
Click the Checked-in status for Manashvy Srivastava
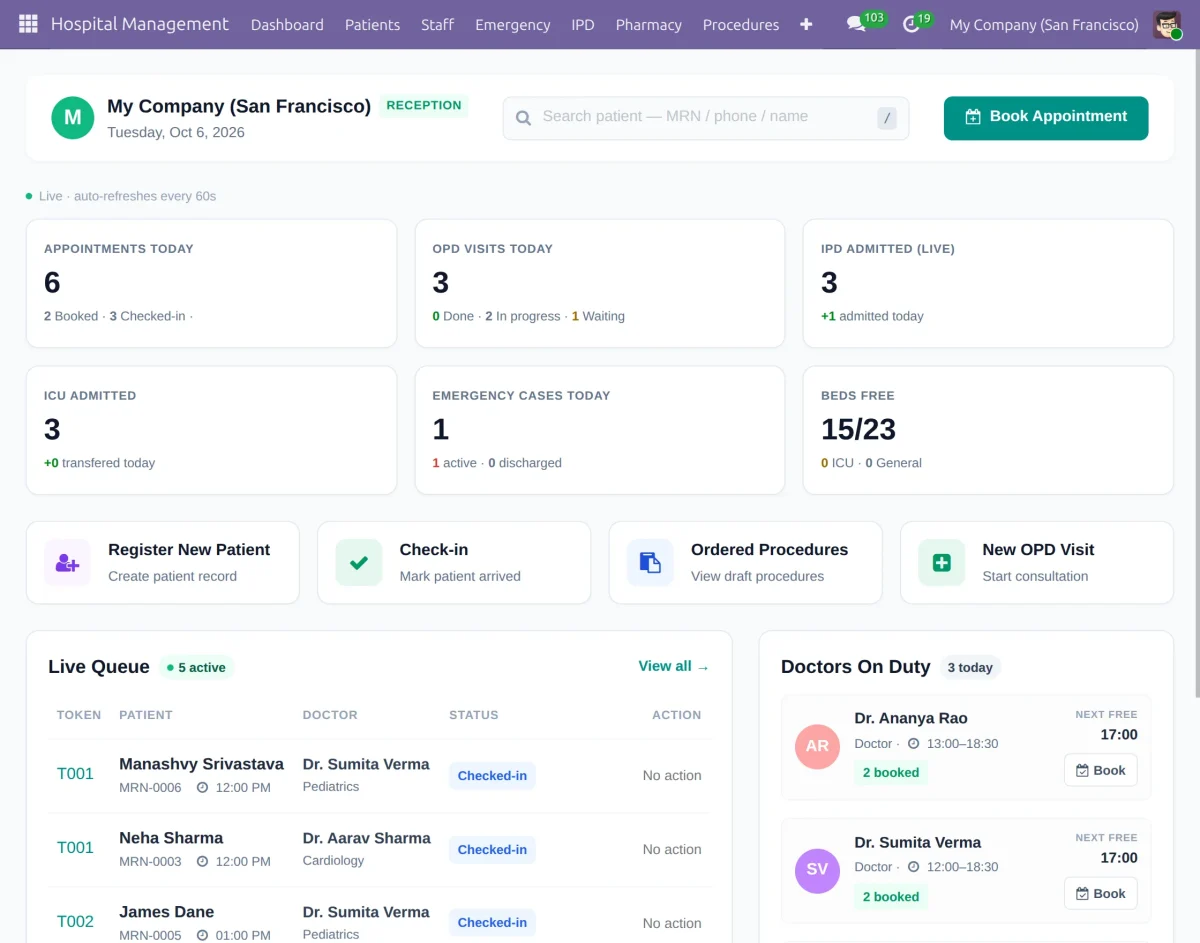pos(492,776)
